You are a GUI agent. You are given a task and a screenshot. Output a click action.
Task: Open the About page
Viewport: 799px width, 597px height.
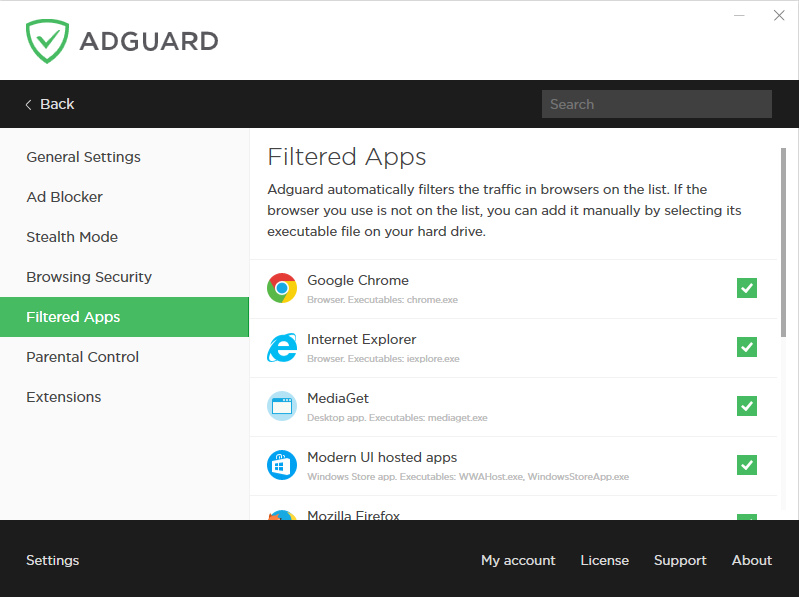coord(752,560)
